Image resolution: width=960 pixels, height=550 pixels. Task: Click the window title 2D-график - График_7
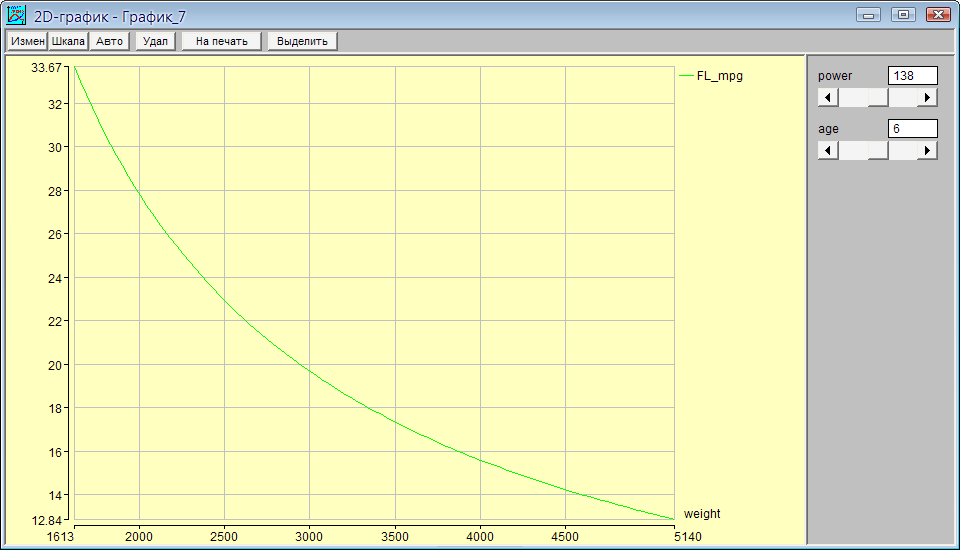tap(110, 17)
